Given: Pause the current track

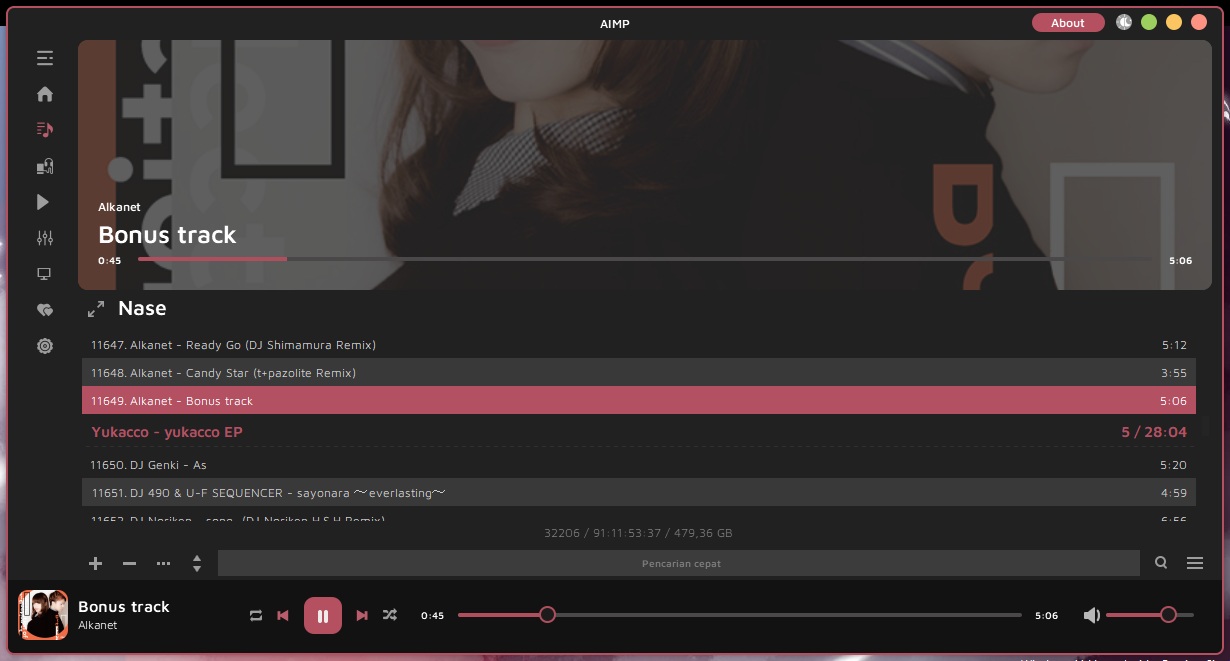Looking at the screenshot, I should click(x=323, y=615).
